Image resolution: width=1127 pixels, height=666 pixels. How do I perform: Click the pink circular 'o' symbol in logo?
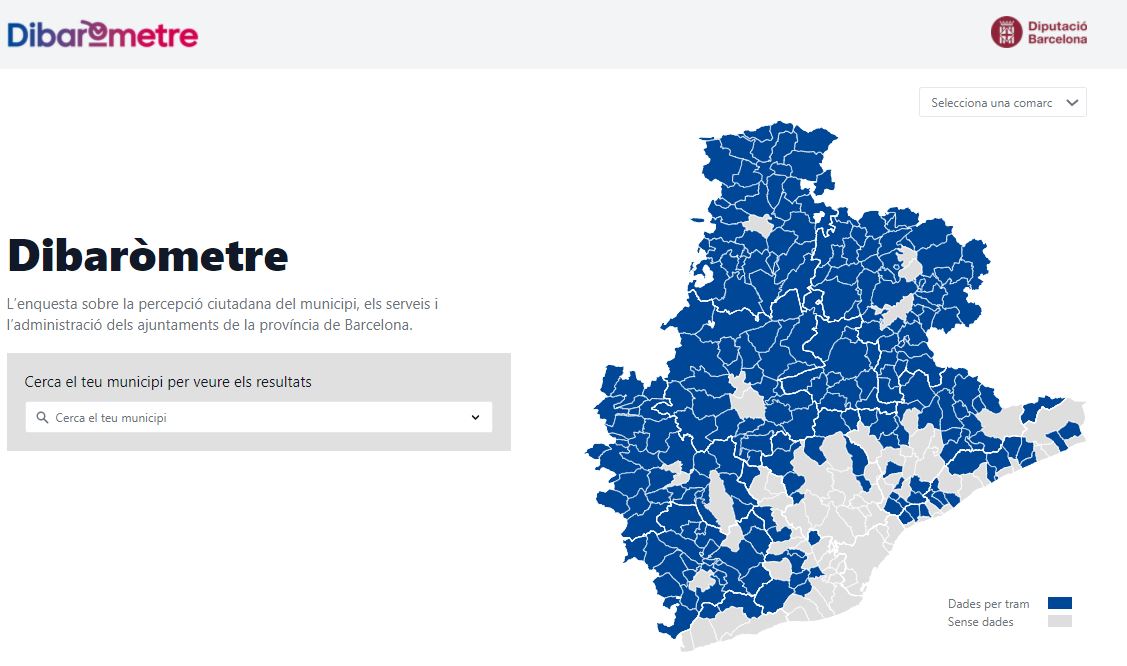tap(98, 32)
